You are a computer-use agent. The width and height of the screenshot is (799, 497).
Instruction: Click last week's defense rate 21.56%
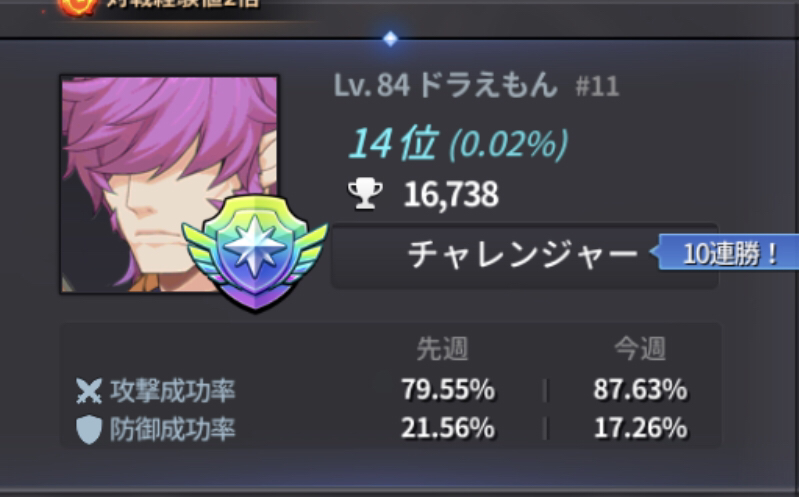448,428
